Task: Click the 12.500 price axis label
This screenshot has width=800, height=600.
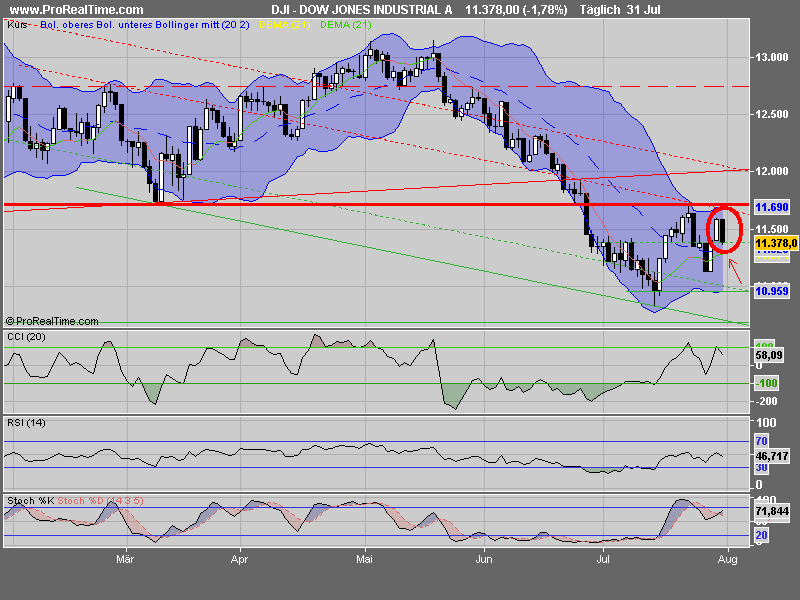Action: (x=772, y=114)
